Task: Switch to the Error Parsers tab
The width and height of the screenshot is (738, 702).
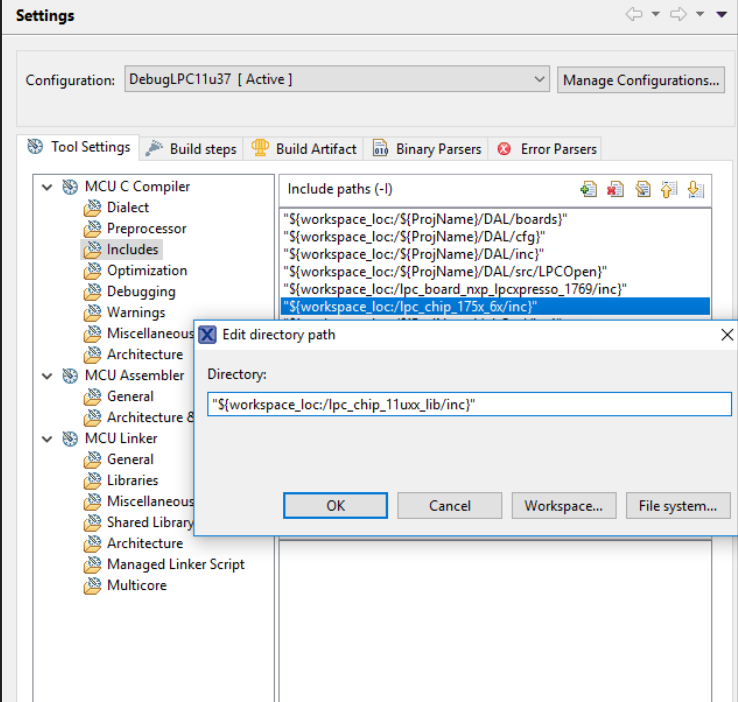Action: point(546,149)
